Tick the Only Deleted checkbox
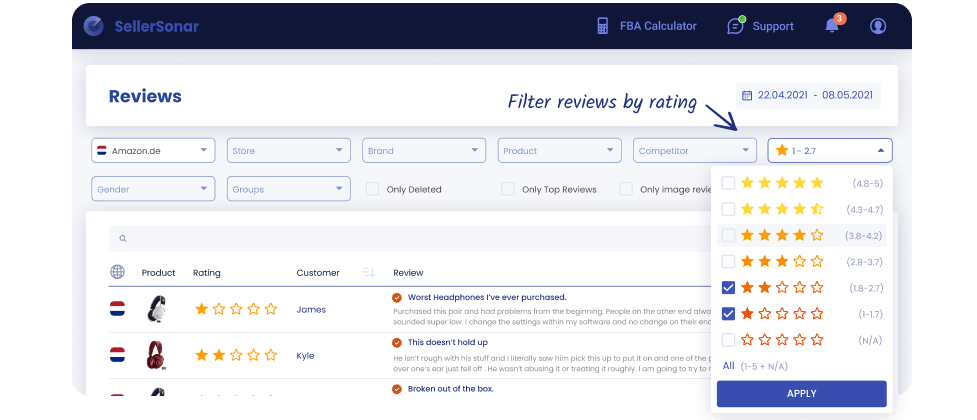 pos(372,189)
